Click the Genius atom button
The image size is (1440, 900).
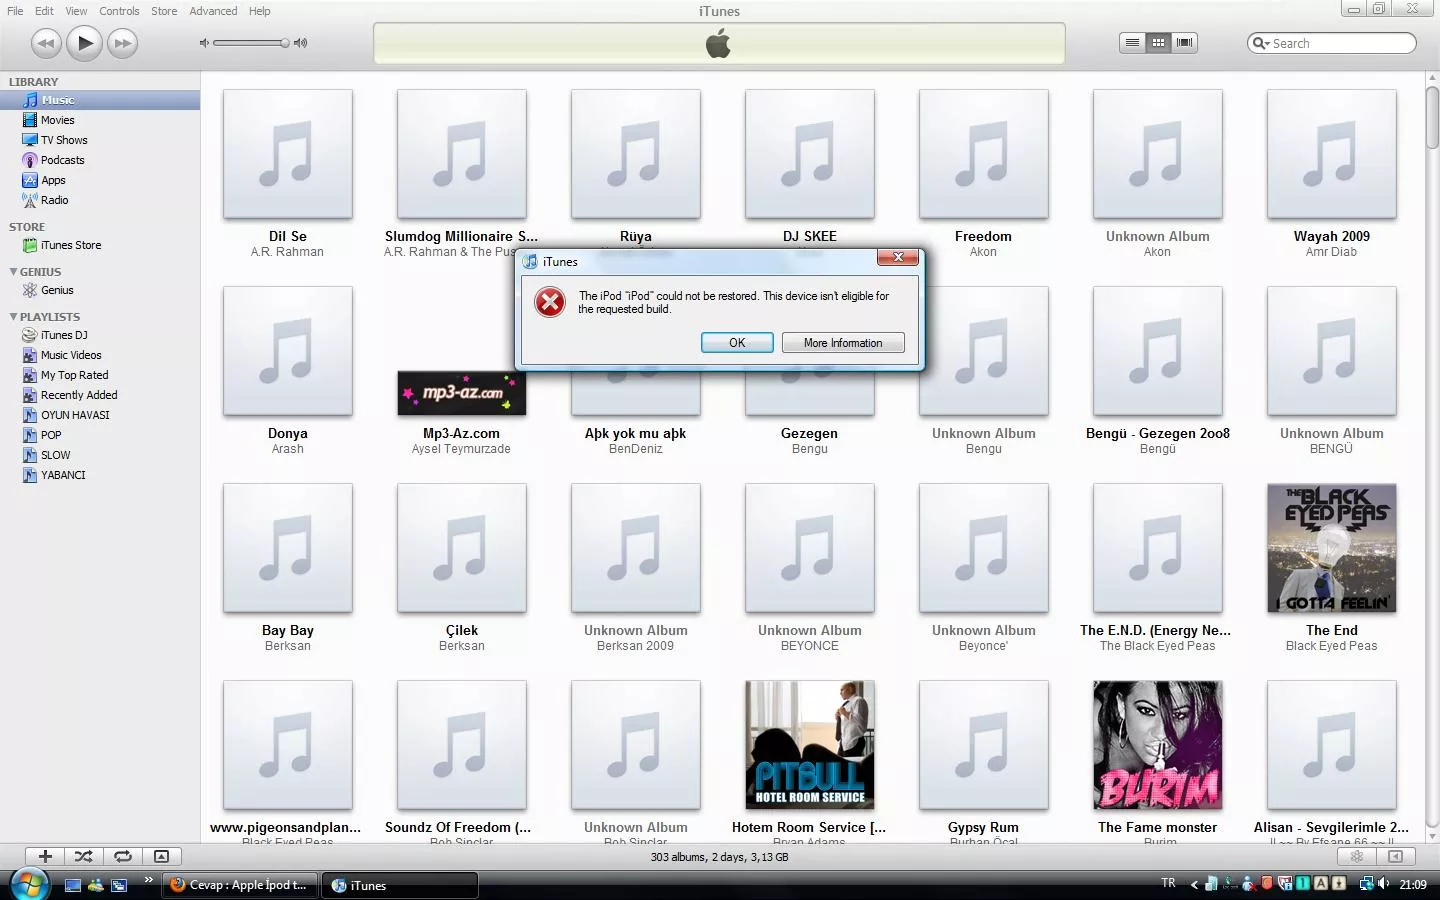1357,856
